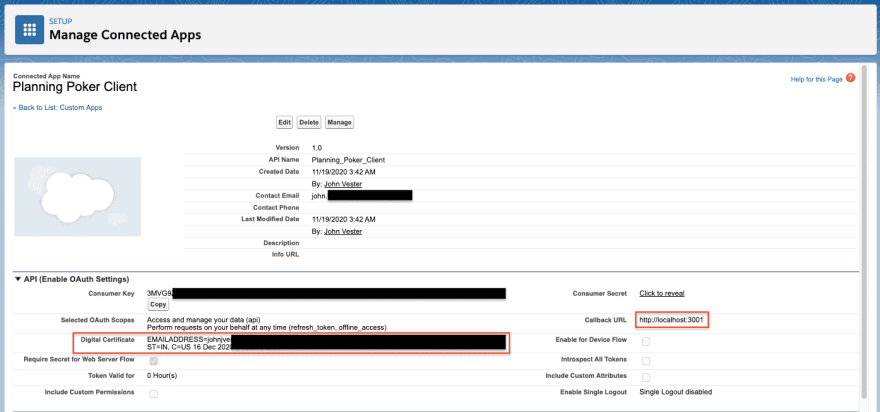This screenshot has width=880, height=412.
Task: Click the Contact Email label
Action: pyautogui.click(x=277, y=195)
